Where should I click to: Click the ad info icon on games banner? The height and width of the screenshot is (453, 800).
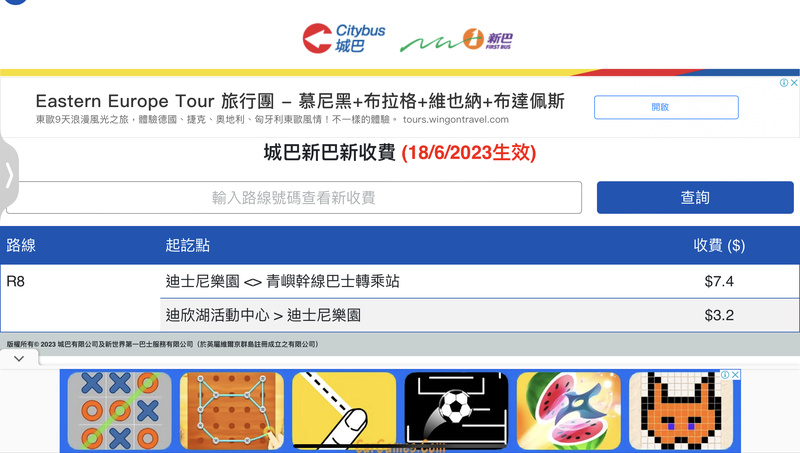(725, 374)
